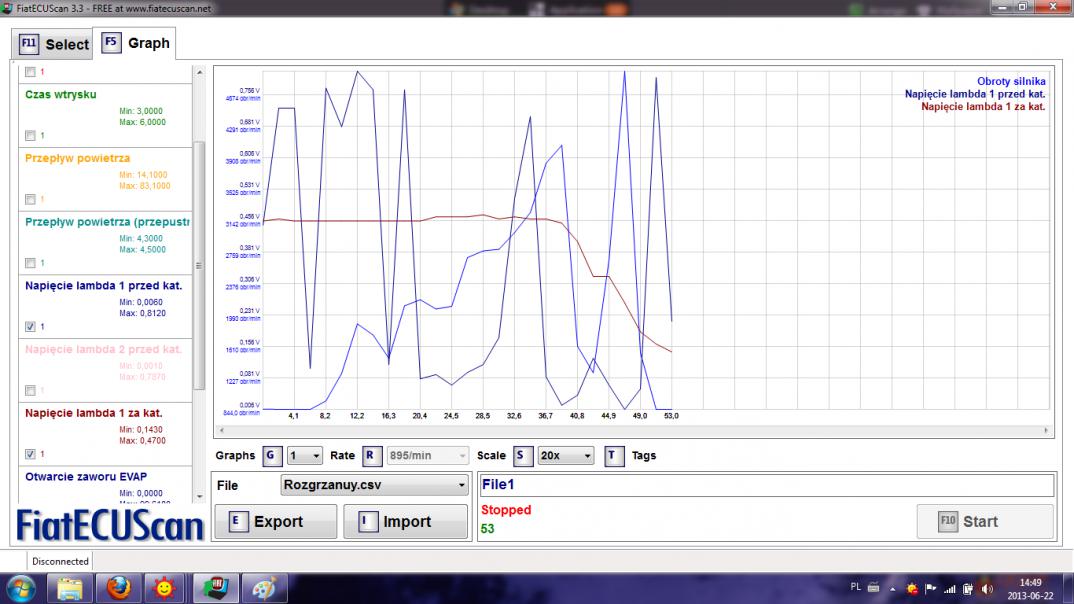Click the Import button
The width and height of the screenshot is (1074, 604).
click(405, 522)
